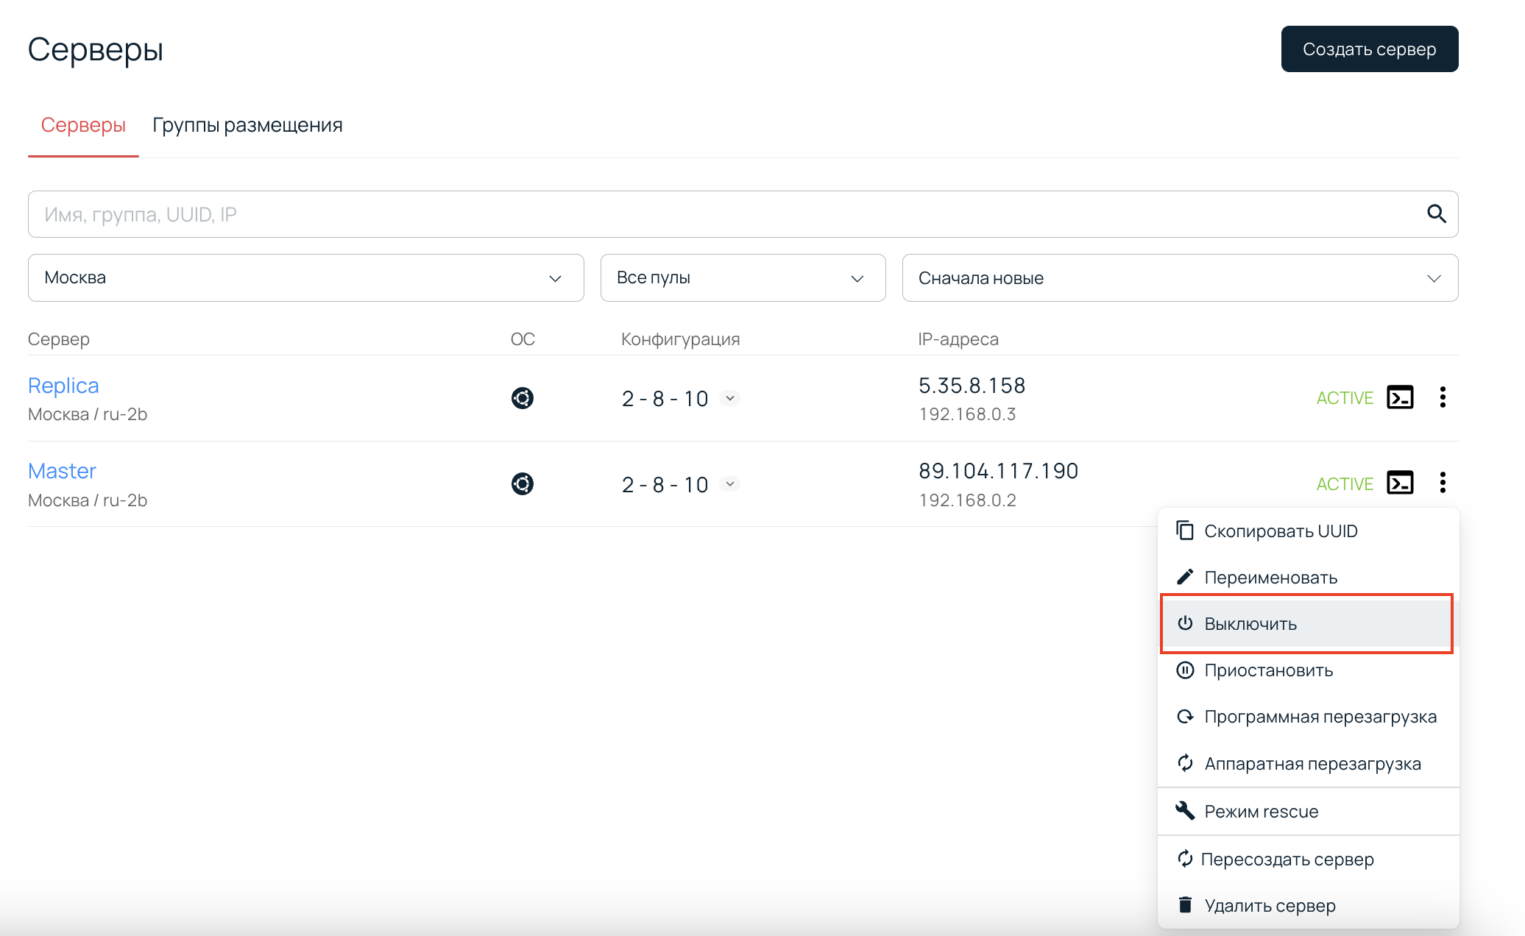The width and height of the screenshot is (1525, 936).
Task: Expand Replica configuration 2 - 8 - 10 chevron
Action: [730, 398]
